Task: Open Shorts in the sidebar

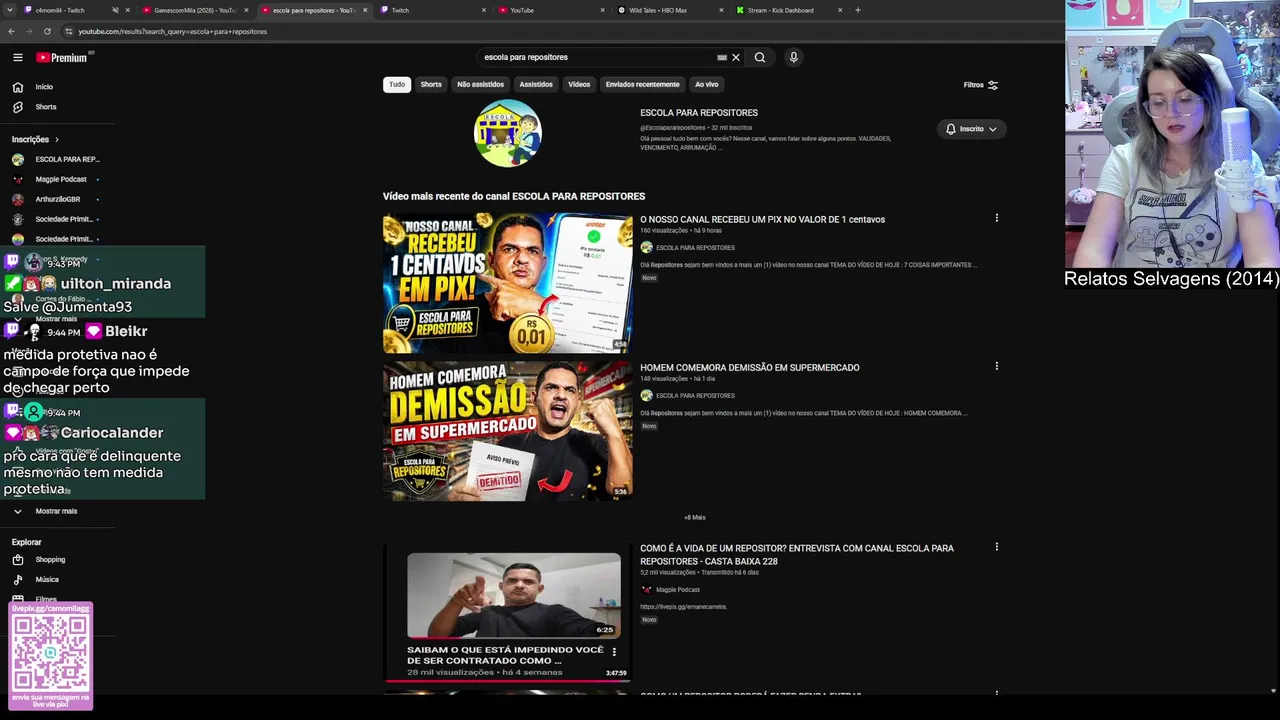Action: [46, 107]
